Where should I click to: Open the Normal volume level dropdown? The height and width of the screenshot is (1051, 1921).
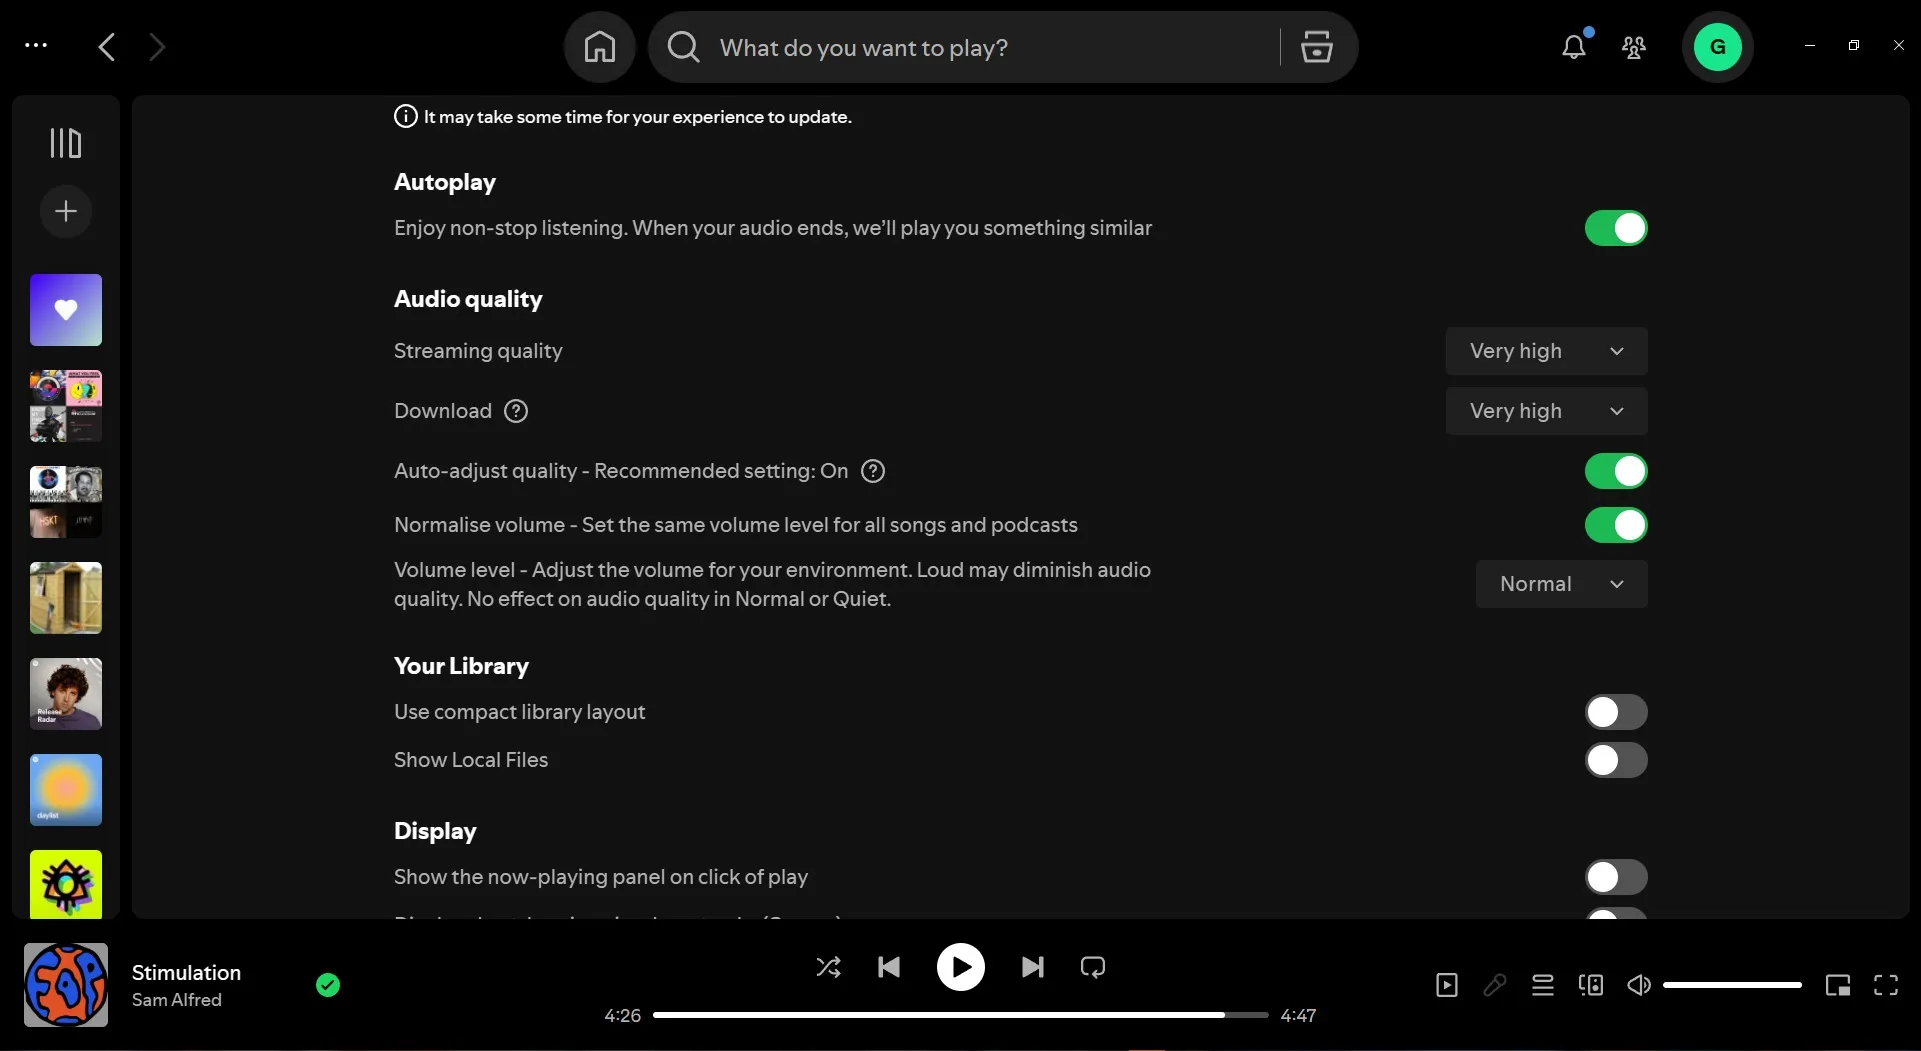(1560, 584)
